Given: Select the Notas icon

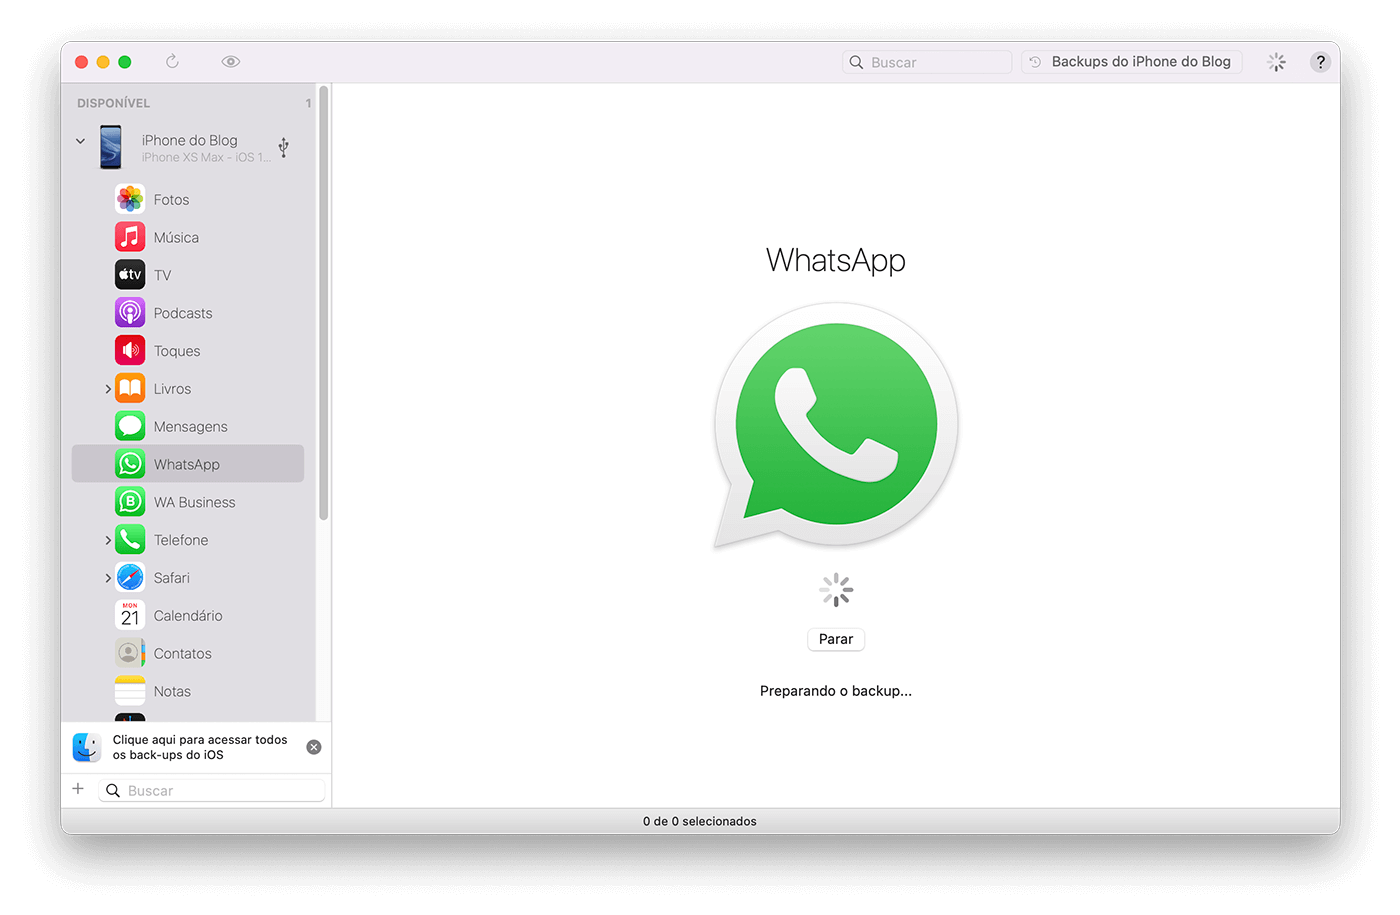Looking at the screenshot, I should (130, 691).
